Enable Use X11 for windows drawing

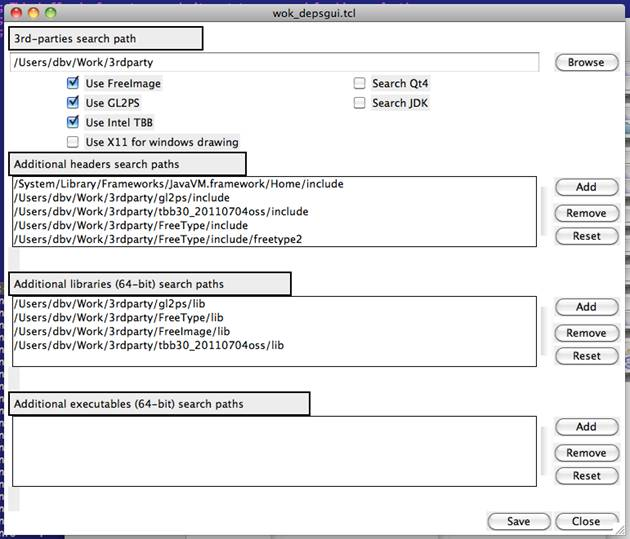[73, 142]
